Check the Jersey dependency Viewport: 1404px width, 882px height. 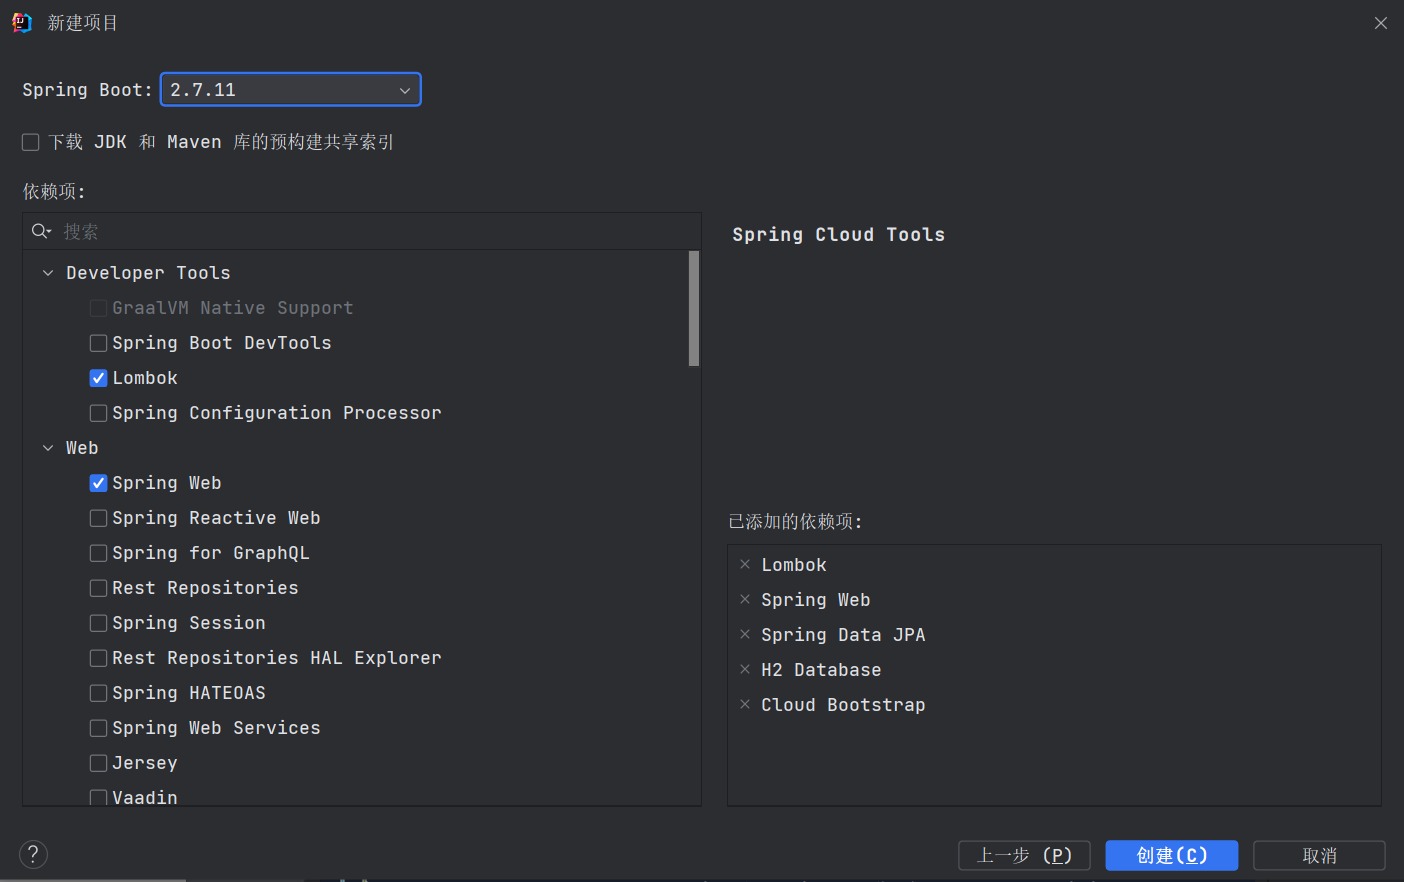coord(98,763)
